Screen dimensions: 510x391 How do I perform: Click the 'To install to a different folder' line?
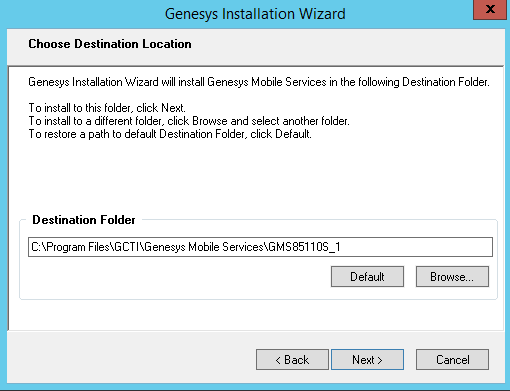click(x=189, y=121)
